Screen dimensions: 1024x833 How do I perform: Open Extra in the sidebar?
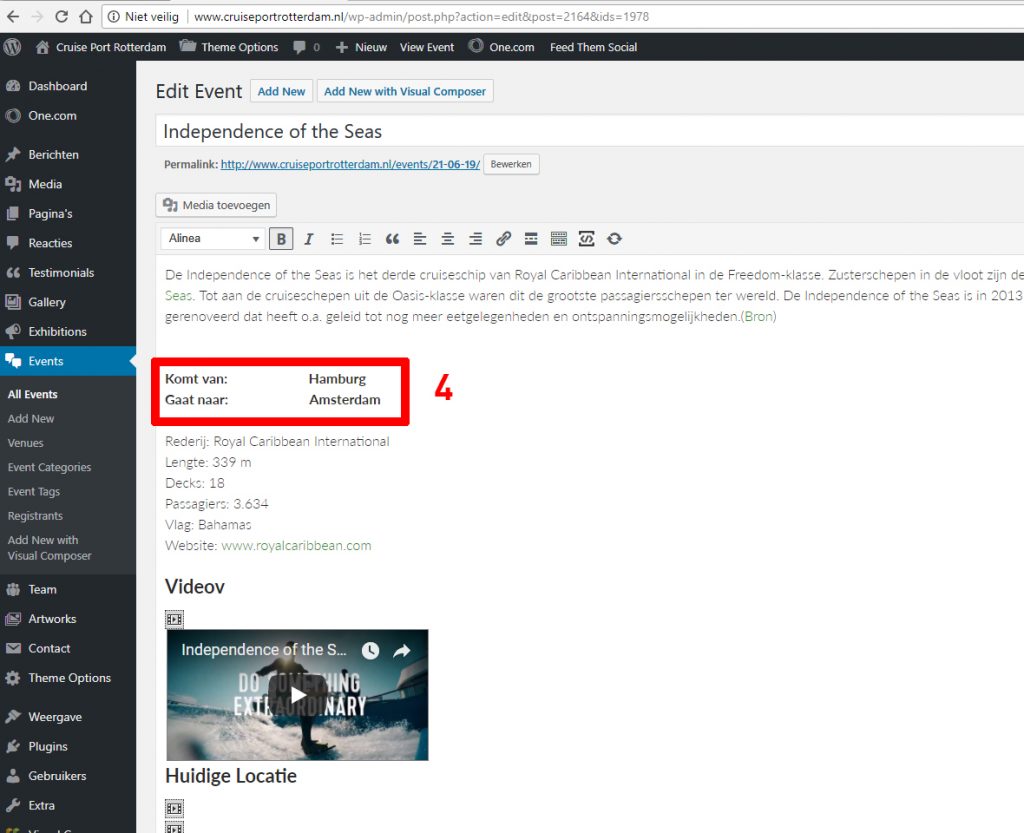68,806
